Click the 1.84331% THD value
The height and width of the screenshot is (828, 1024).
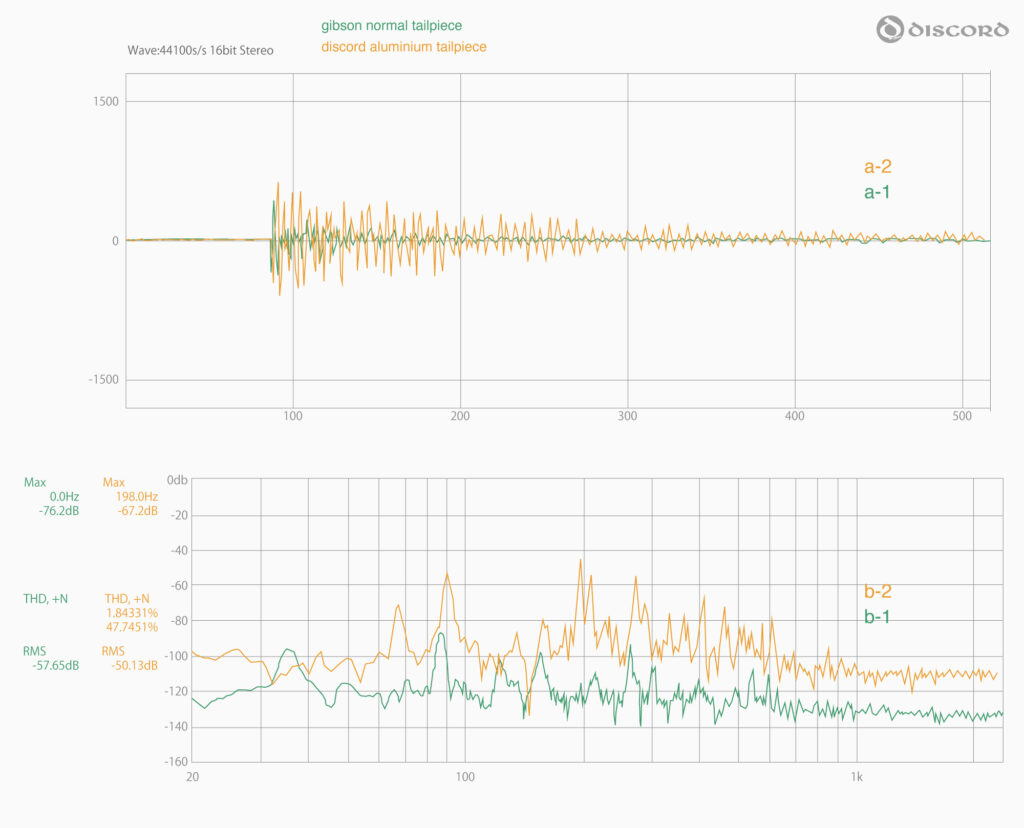[131, 612]
